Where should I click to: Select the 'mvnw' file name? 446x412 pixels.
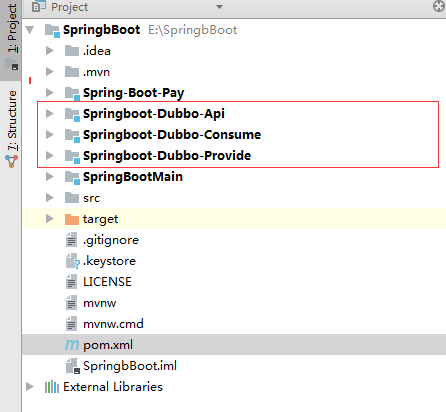[99, 303]
